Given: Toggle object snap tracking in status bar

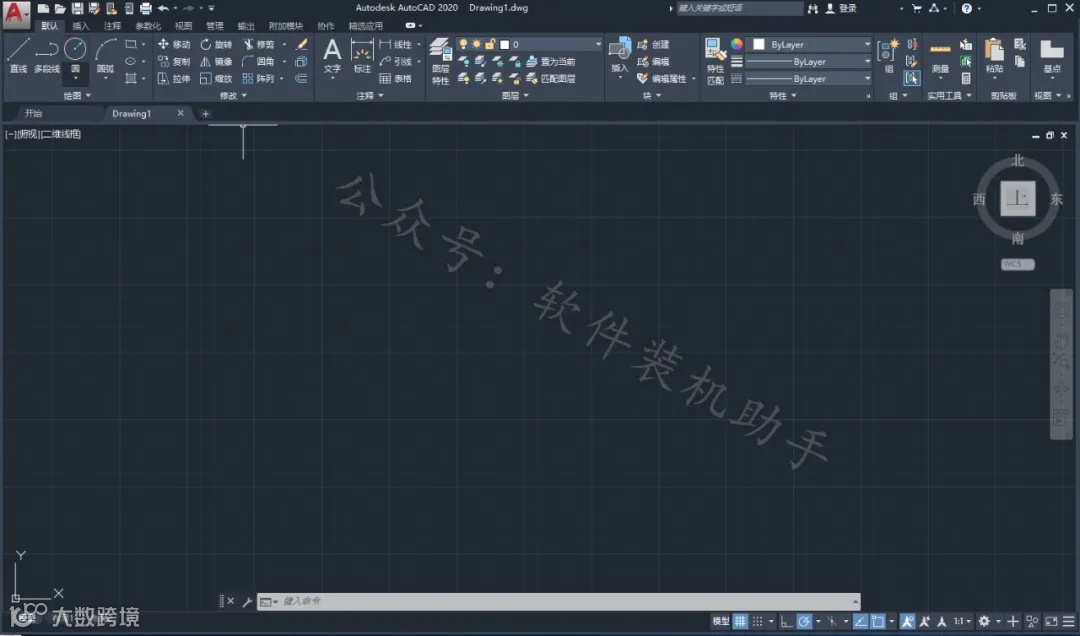Looking at the screenshot, I should [x=860, y=621].
